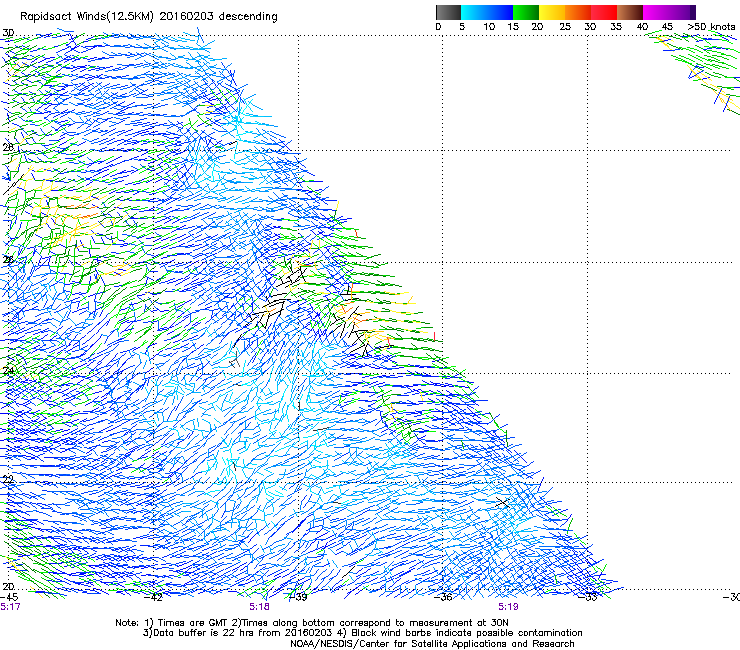Viewport: 740px width, 650px height.
Task: Click the latitude label '26'
Action: [8, 259]
